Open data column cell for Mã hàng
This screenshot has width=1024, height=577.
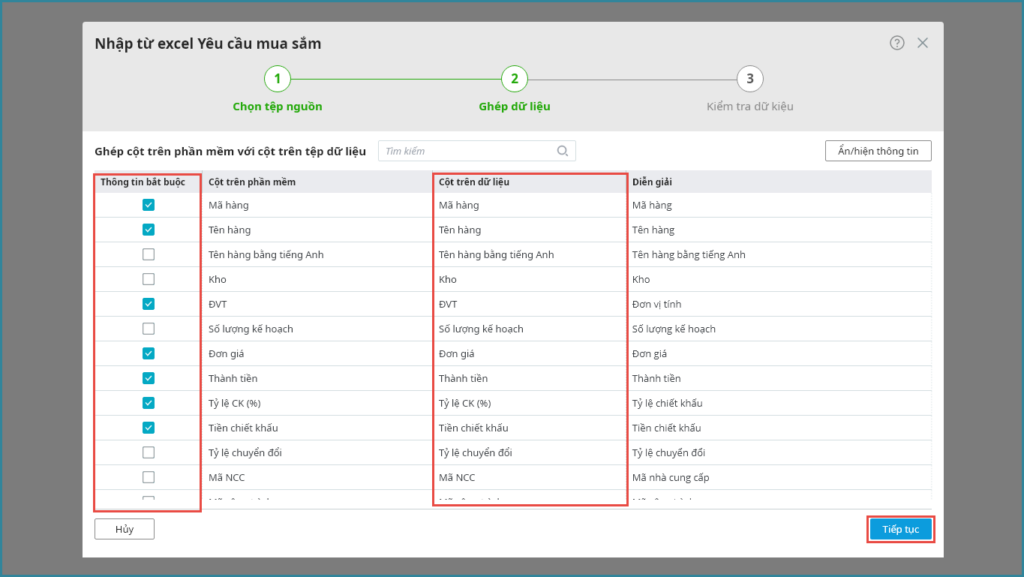[530, 205]
